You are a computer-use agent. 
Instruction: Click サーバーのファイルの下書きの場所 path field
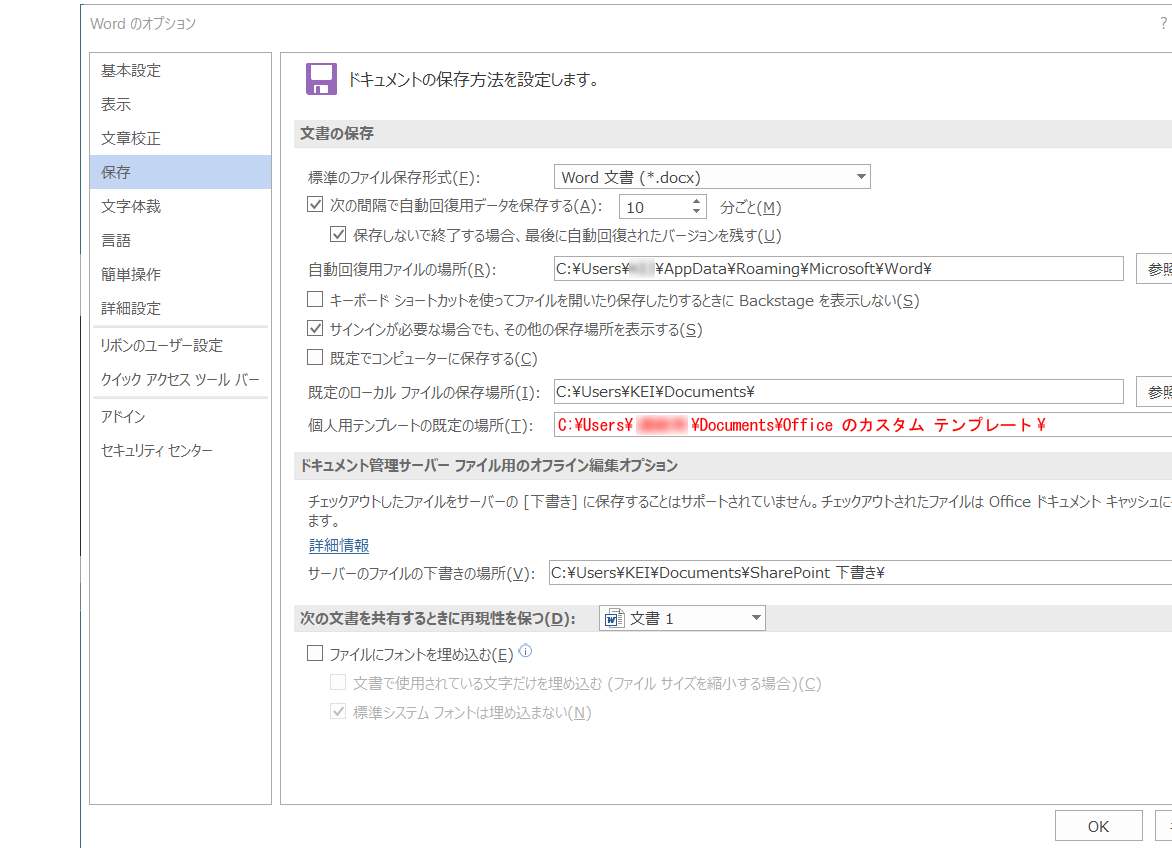pos(860,573)
